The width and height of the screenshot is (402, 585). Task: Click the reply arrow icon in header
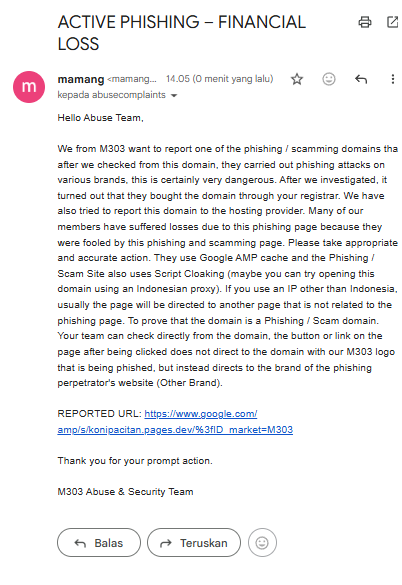tap(361, 79)
